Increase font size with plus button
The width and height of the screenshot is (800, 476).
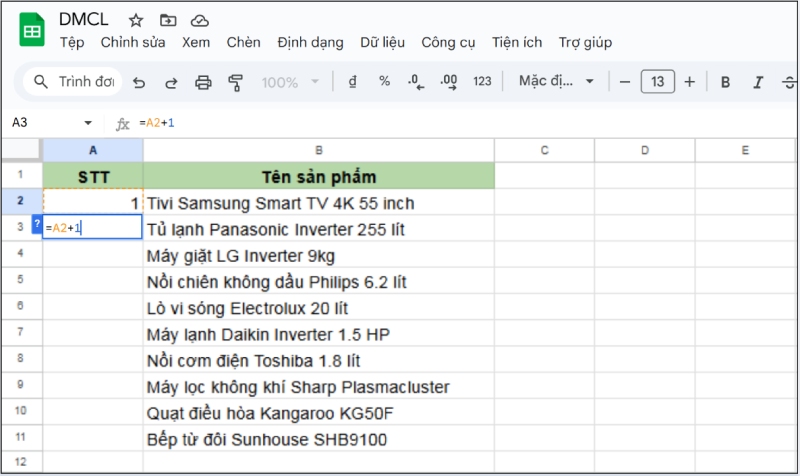pos(689,82)
